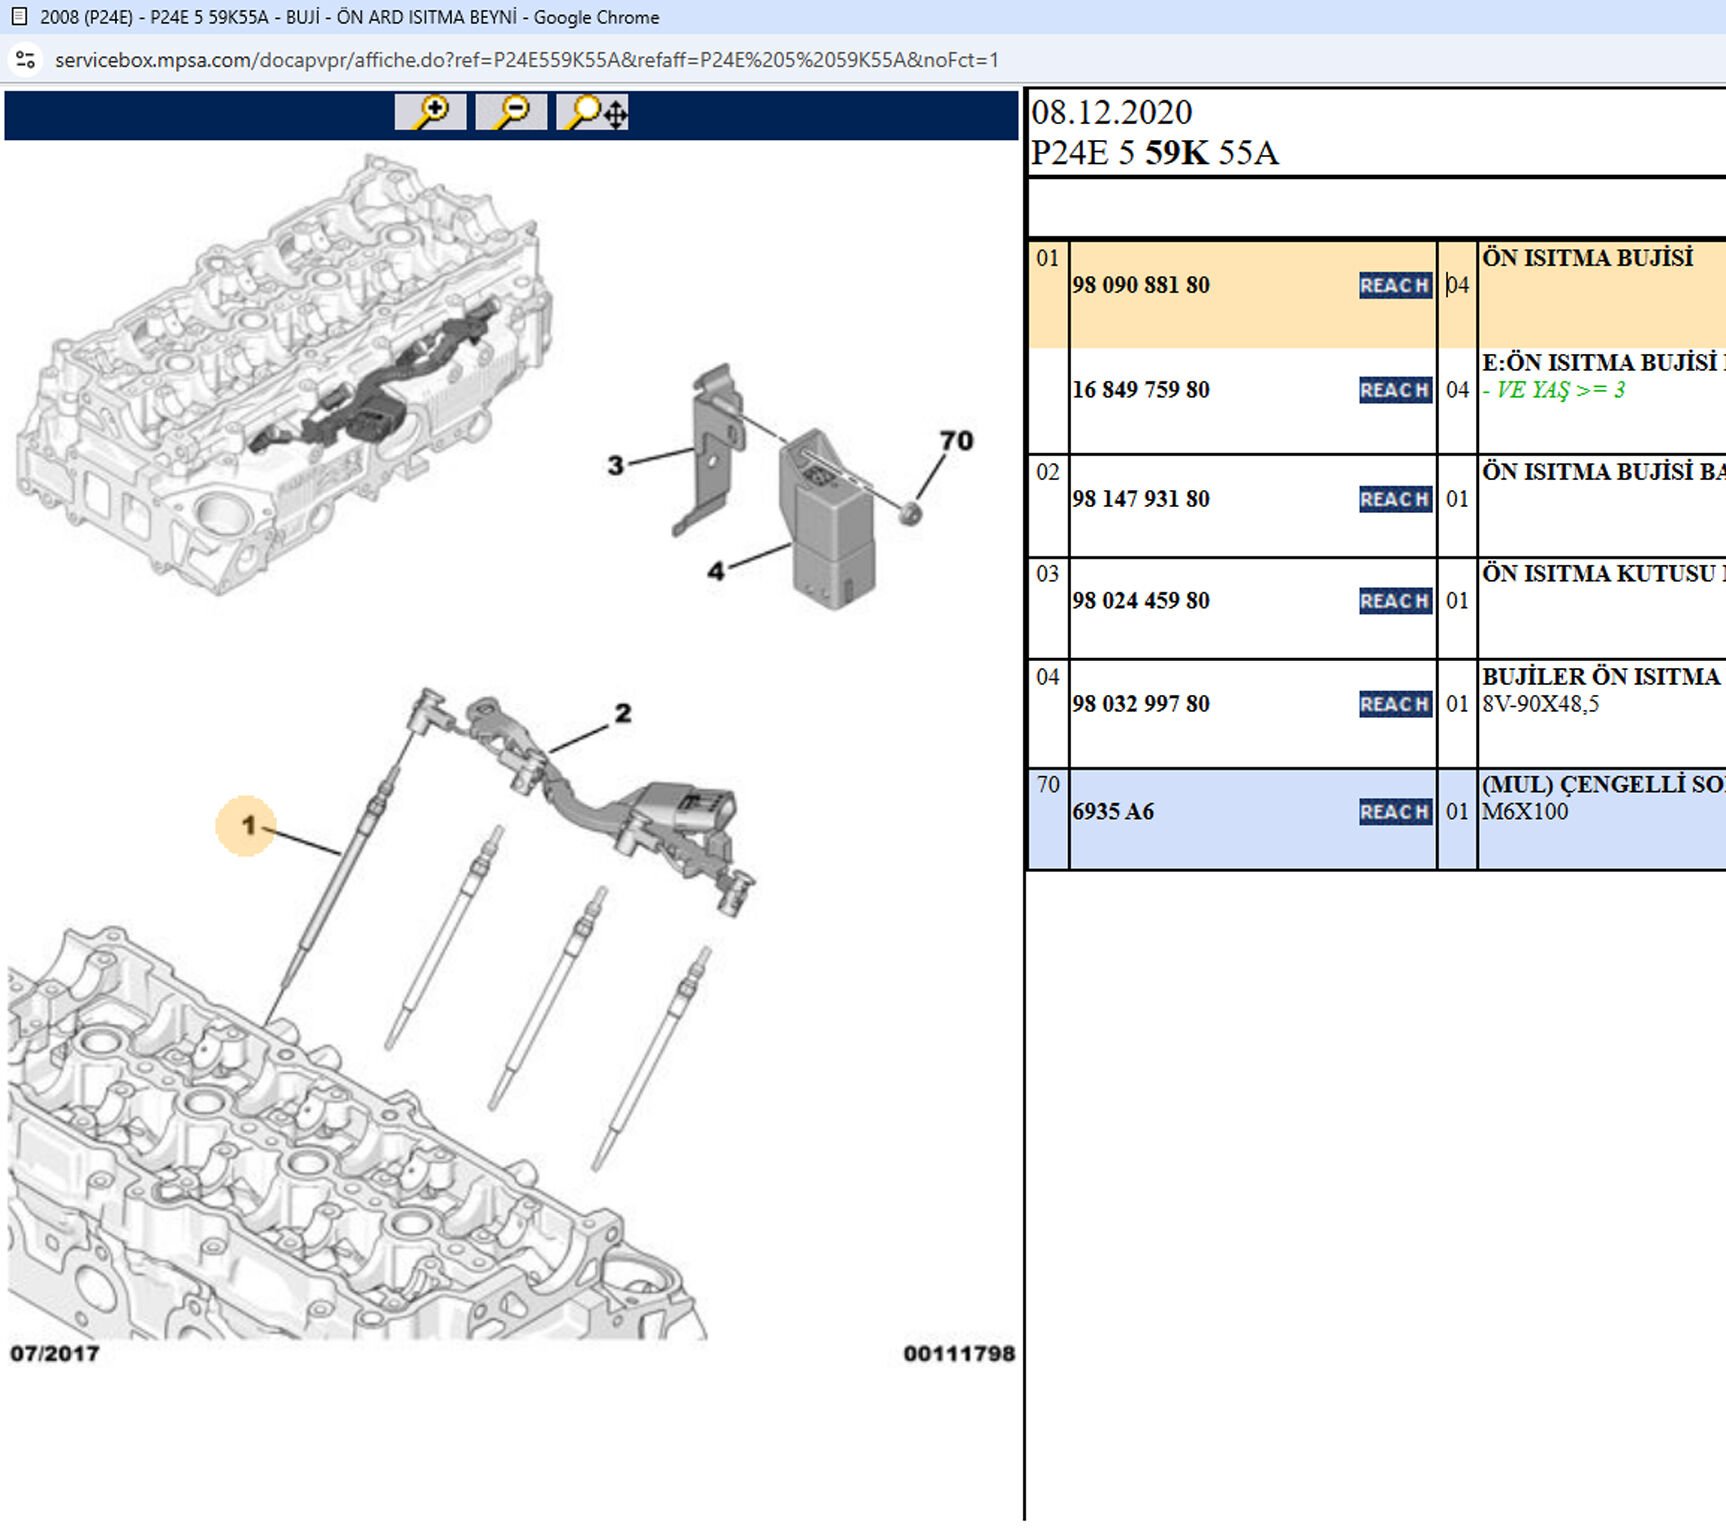
Task: Click callout number 4 on relay box
Action: point(716,571)
